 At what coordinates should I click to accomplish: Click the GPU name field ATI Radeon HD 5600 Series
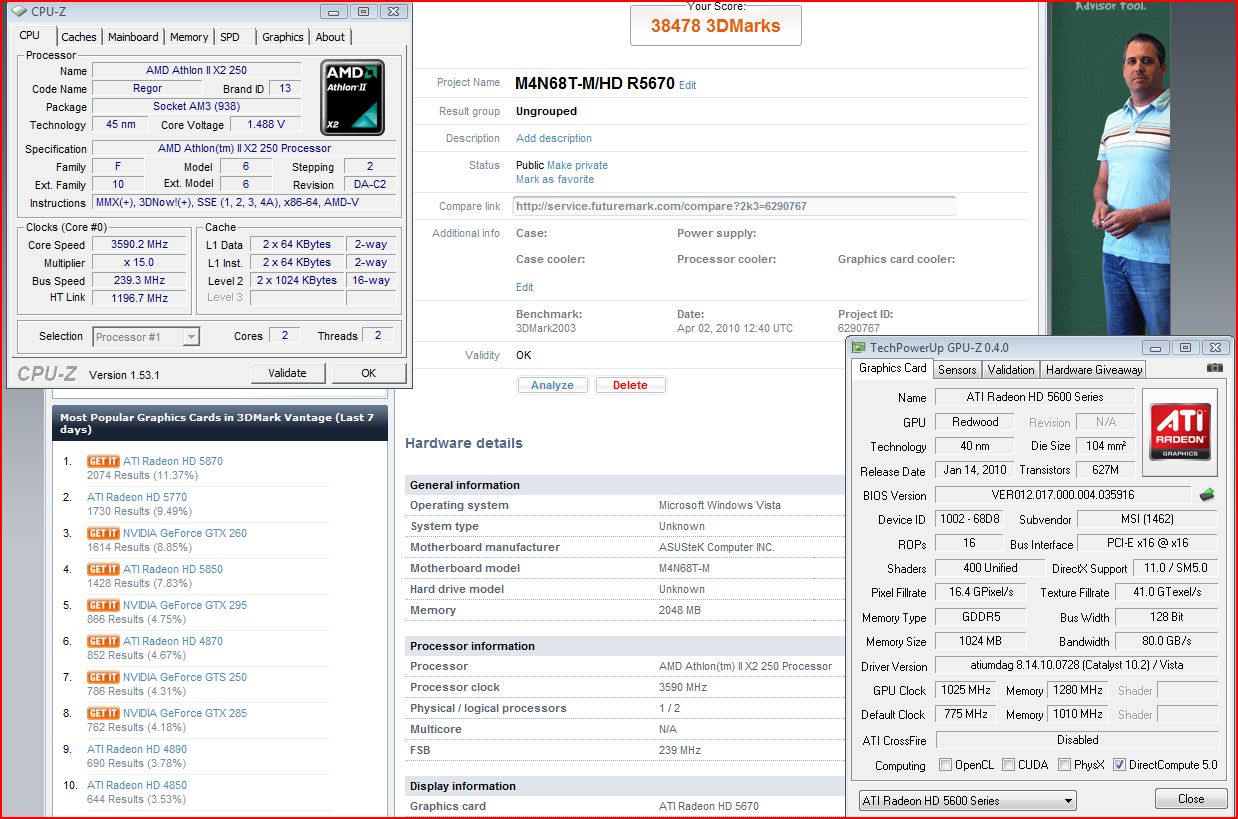[1034, 397]
